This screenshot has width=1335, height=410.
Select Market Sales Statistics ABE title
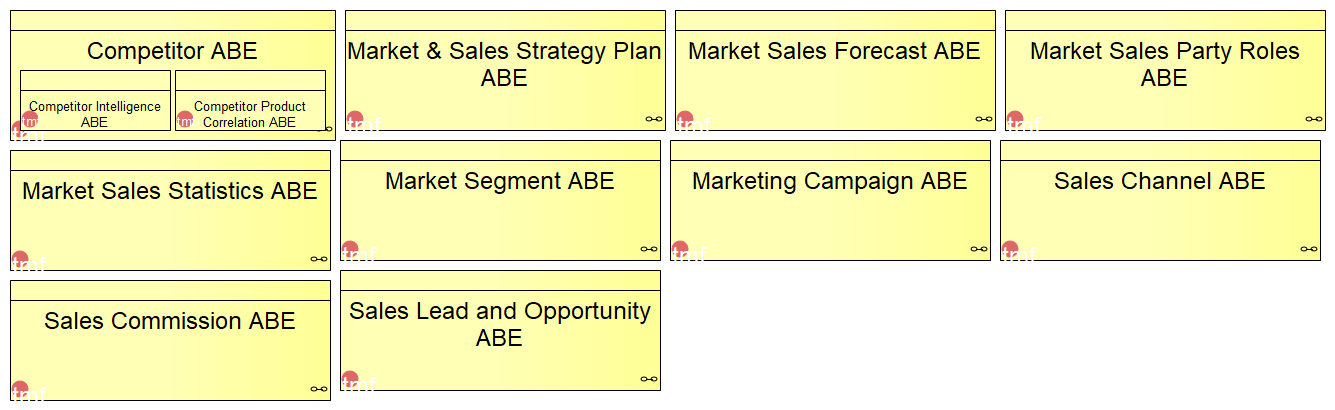pos(170,191)
